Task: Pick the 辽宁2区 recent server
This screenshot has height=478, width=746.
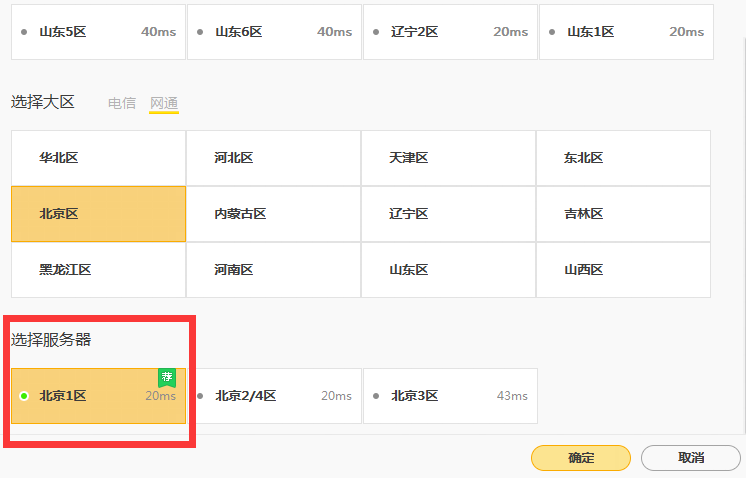Action: pyautogui.click(x=450, y=32)
